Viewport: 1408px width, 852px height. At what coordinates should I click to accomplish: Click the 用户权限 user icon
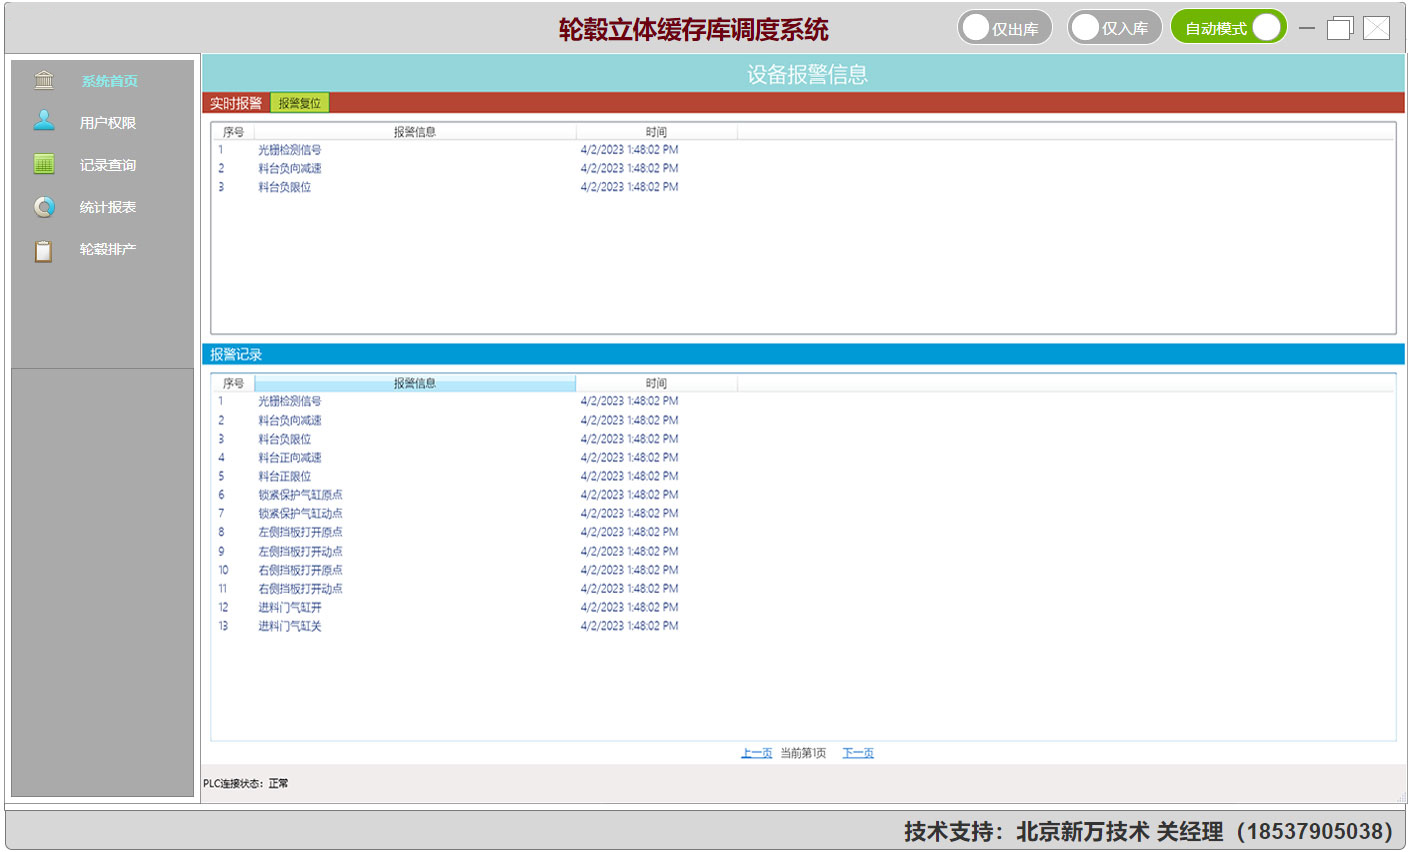pos(44,121)
